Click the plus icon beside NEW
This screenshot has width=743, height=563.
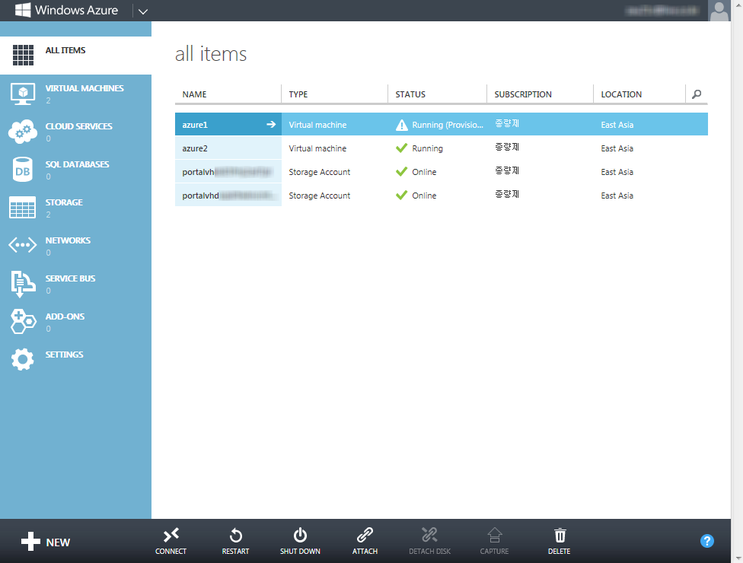coord(30,541)
